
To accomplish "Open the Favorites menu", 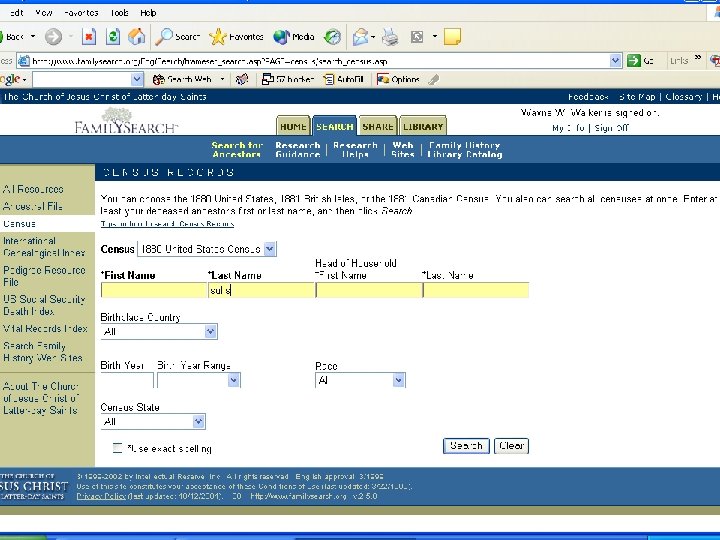I will tap(81, 13).
